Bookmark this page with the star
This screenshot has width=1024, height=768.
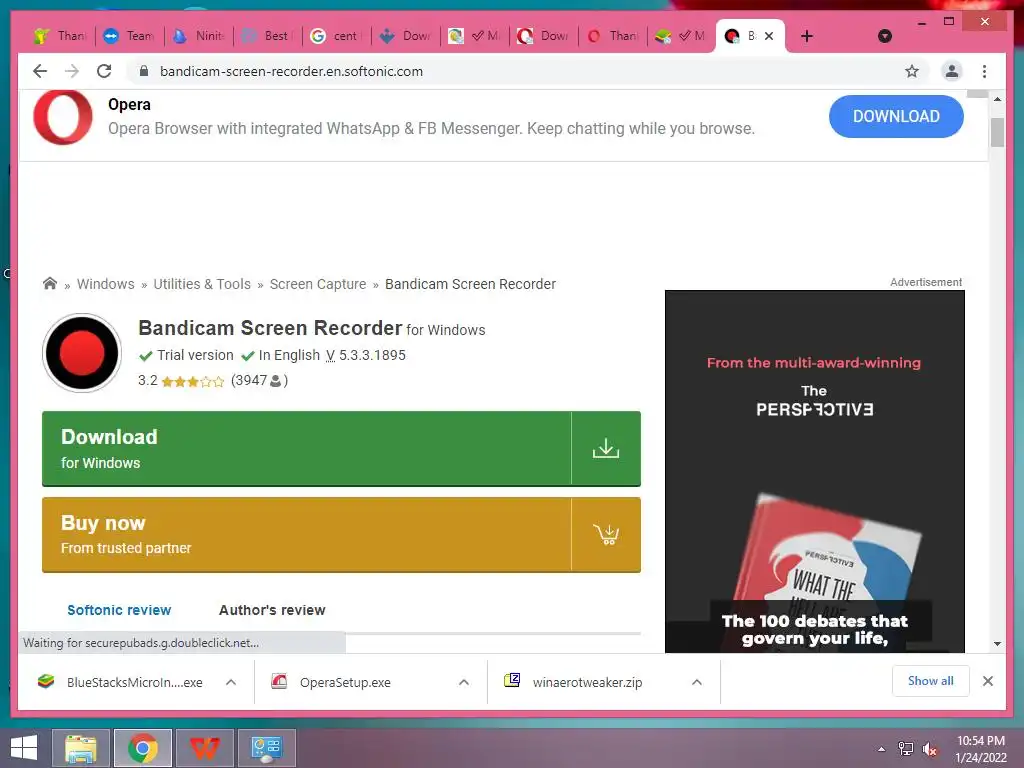click(912, 71)
